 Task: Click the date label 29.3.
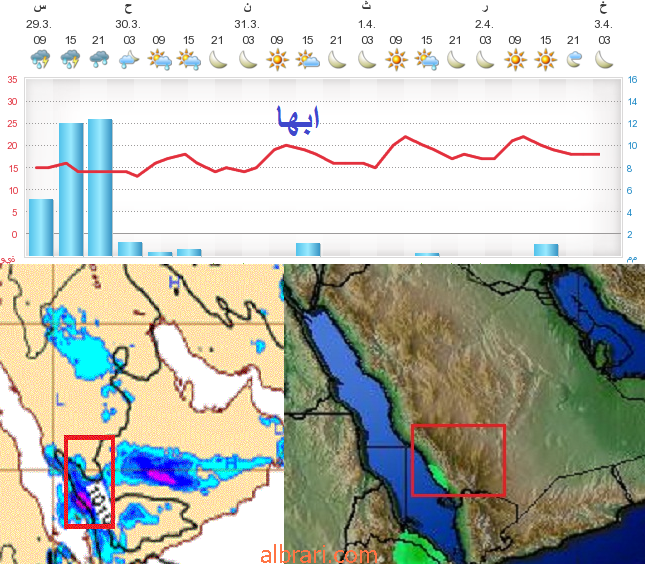point(39,24)
